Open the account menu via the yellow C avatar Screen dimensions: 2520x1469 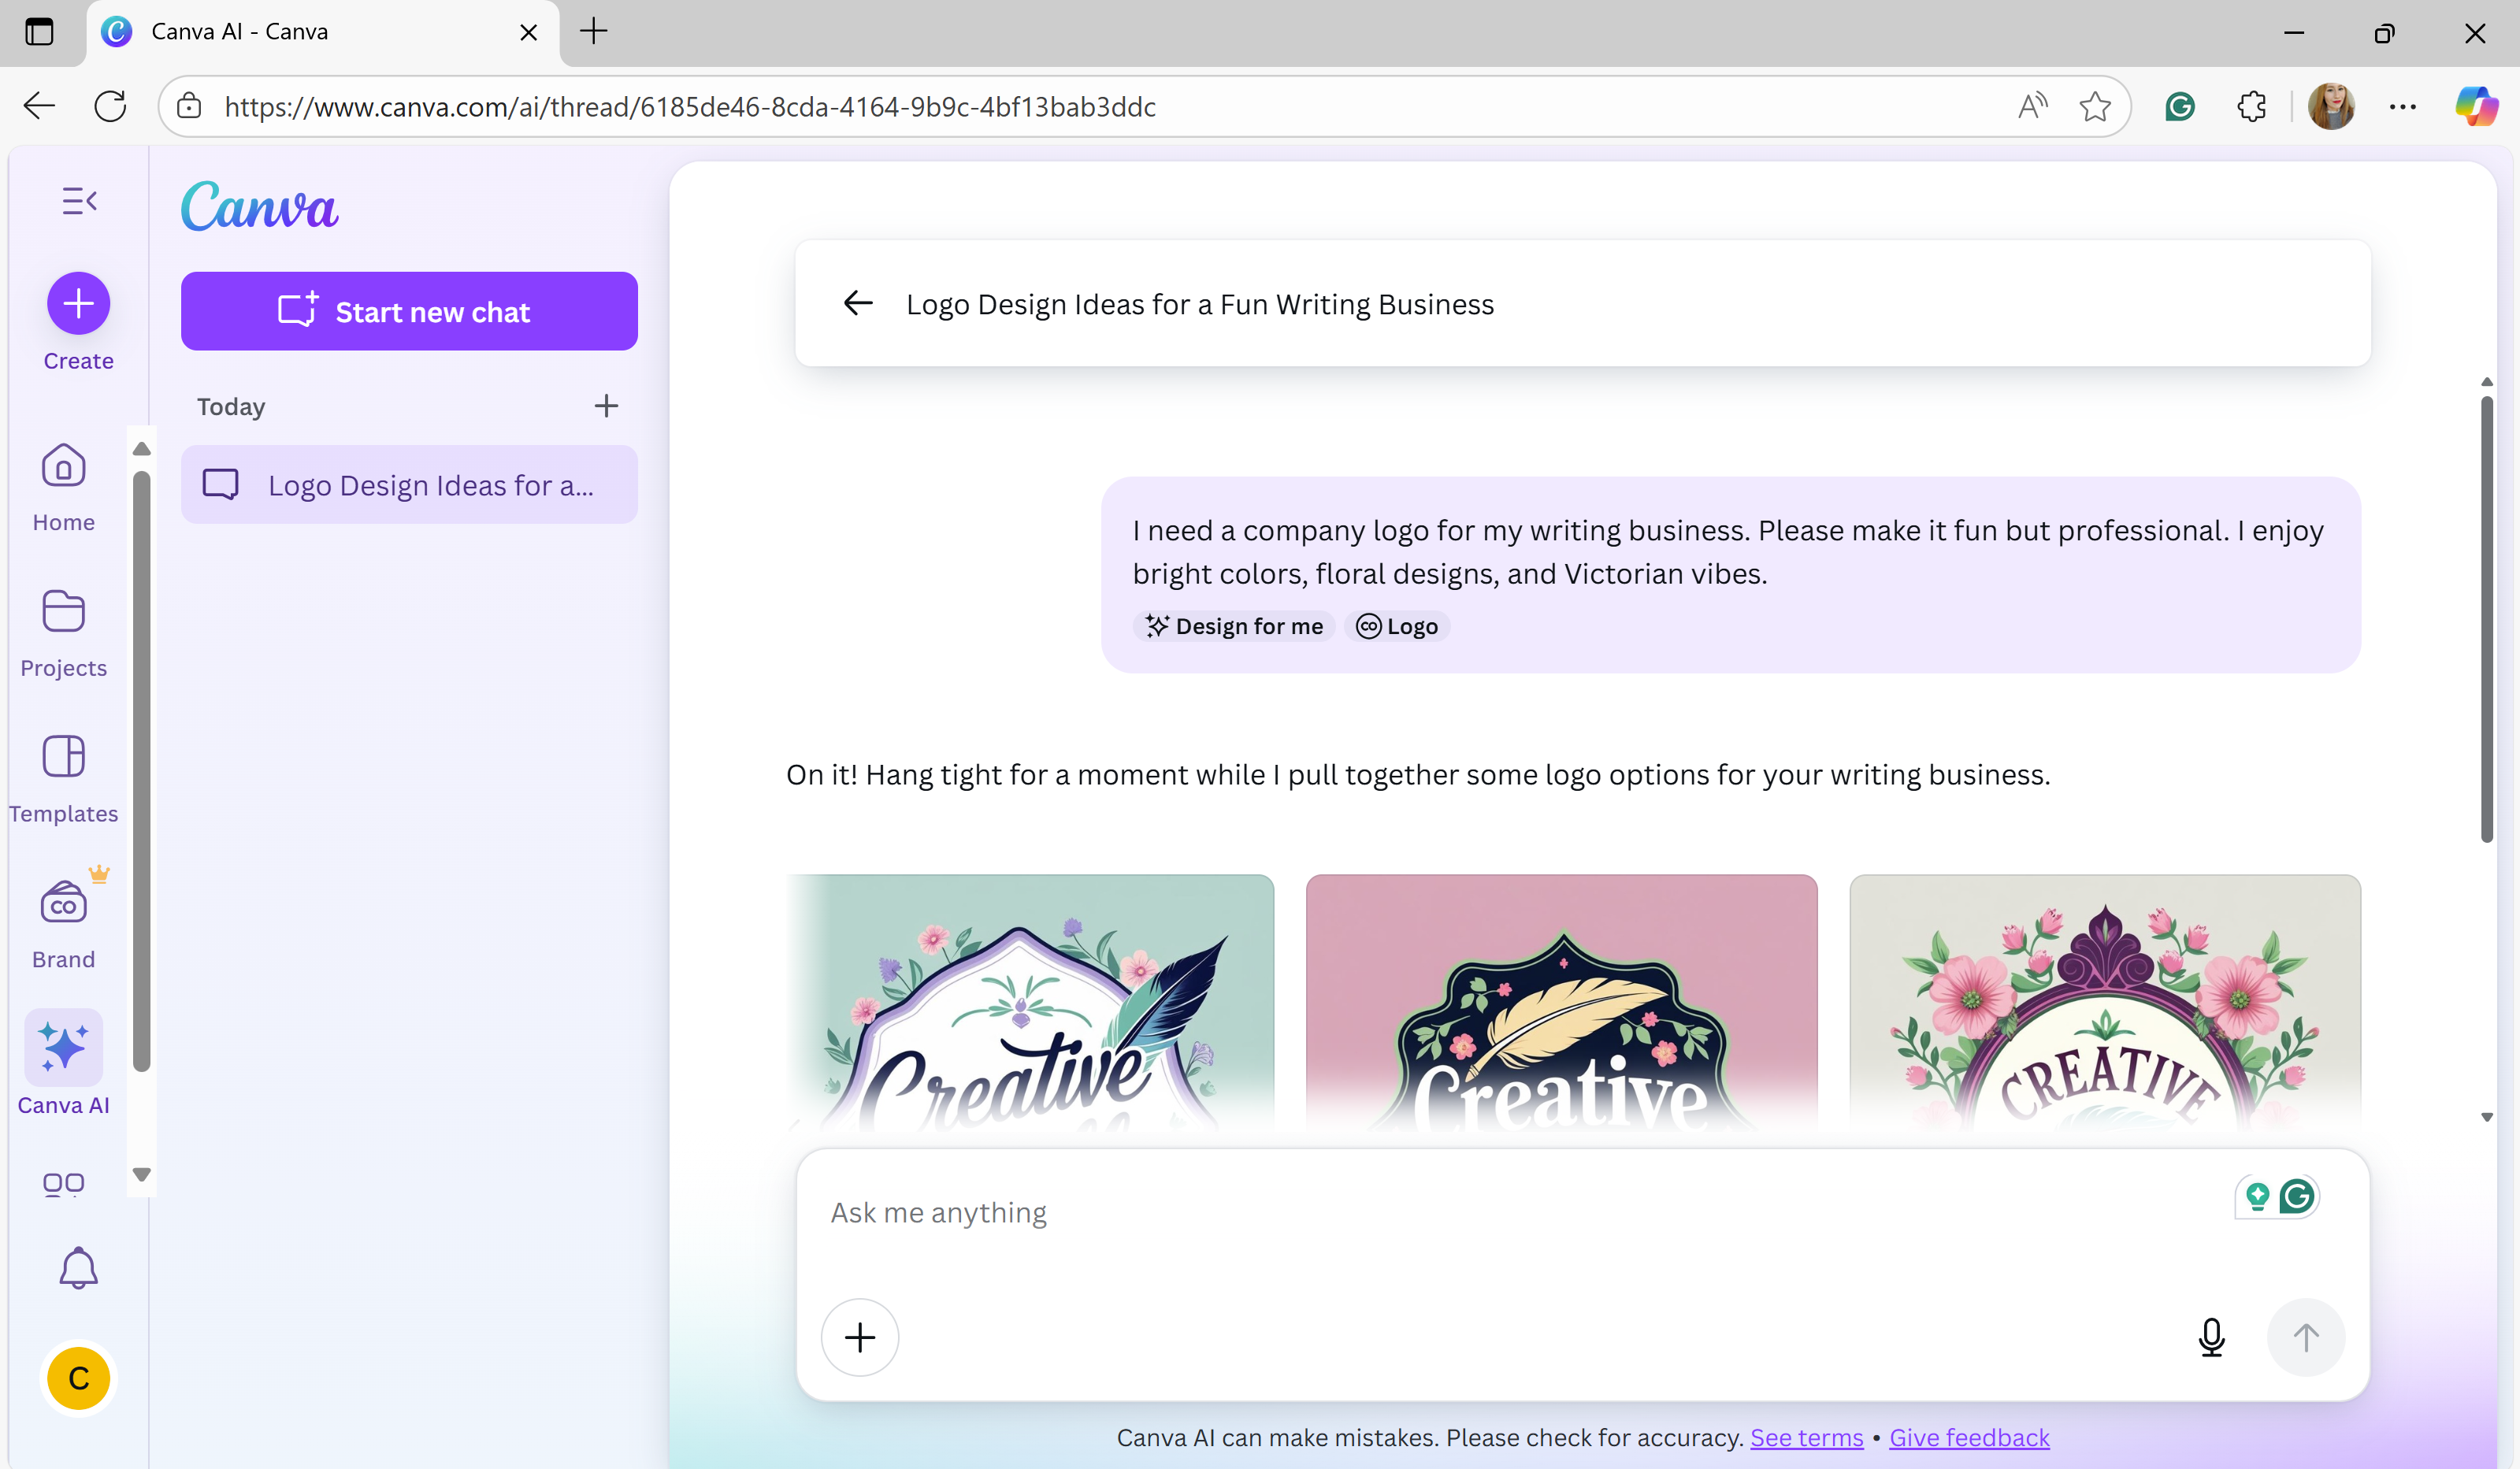point(78,1378)
